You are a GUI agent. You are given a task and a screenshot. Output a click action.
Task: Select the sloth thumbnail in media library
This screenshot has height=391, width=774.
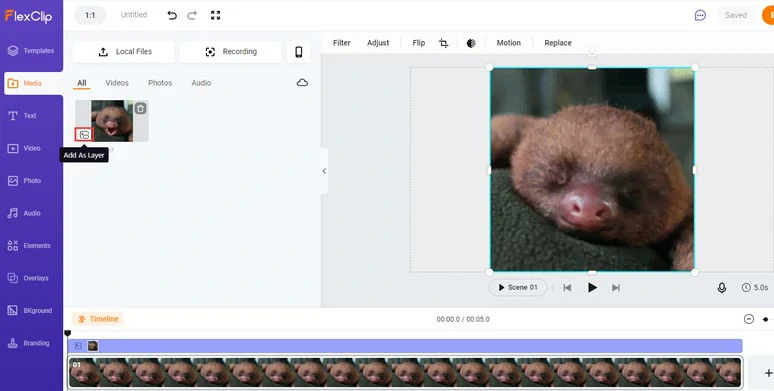[x=112, y=121]
